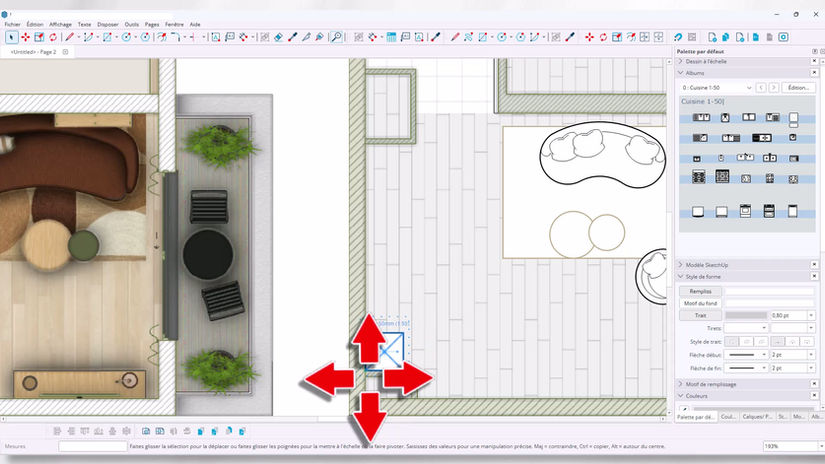Select the second Style de trait corner option
The height and width of the screenshot is (464, 825).
pos(746,341)
